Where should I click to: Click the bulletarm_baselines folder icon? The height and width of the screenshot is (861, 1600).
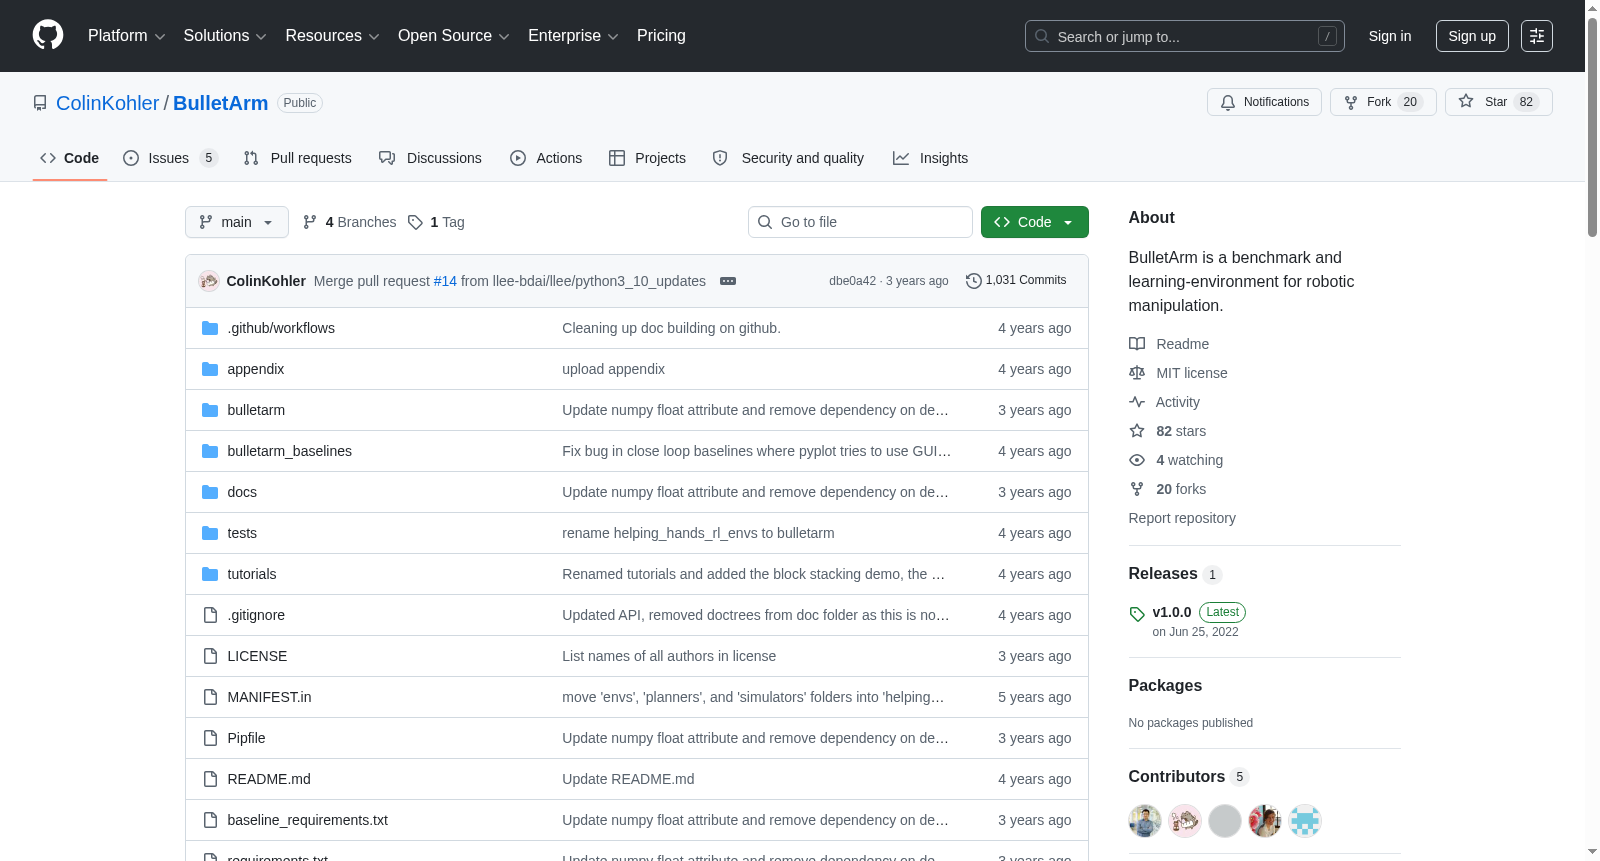point(210,451)
